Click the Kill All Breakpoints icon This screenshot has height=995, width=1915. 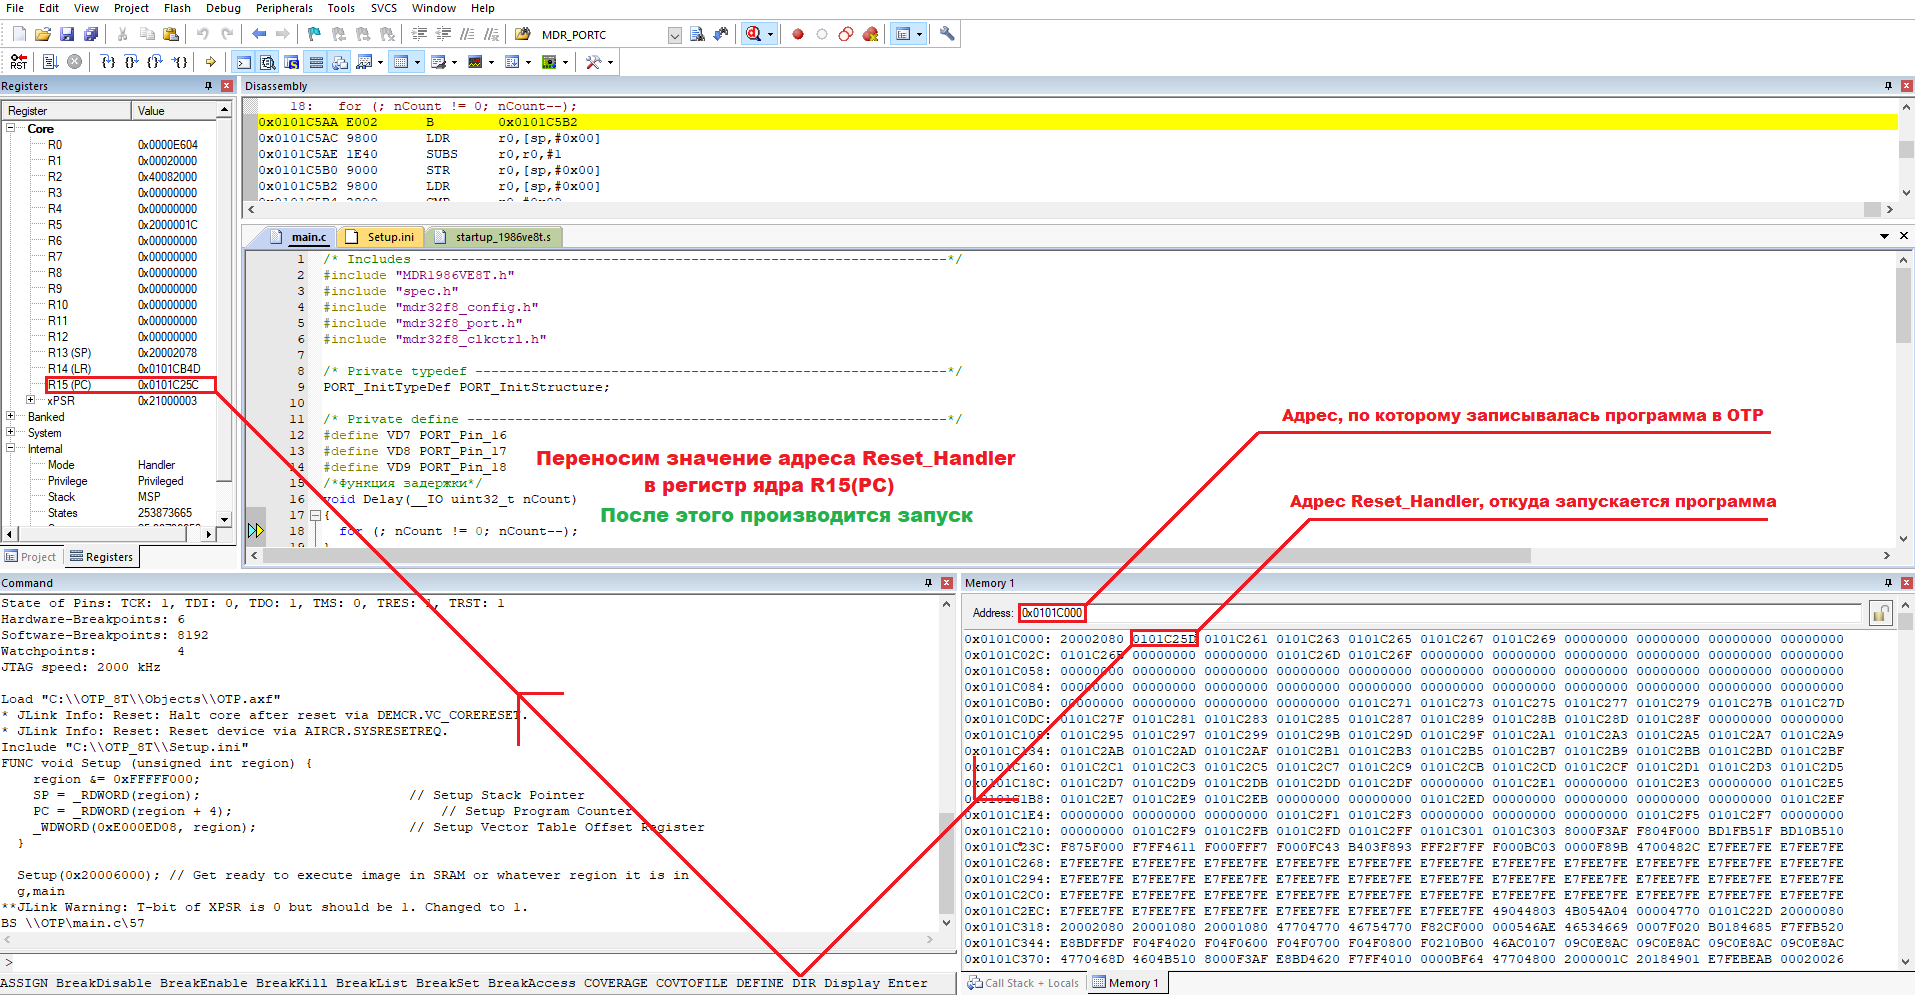pos(870,34)
